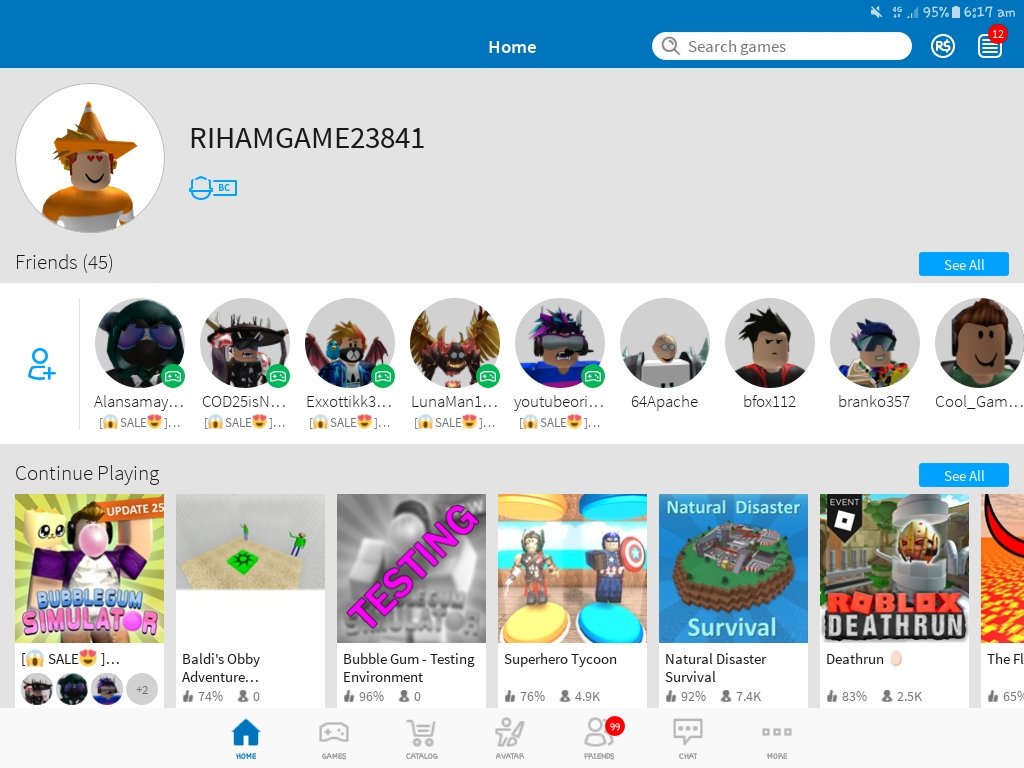The height and width of the screenshot is (768, 1024).
Task: Open friend branko357's avatar
Action: coord(875,344)
